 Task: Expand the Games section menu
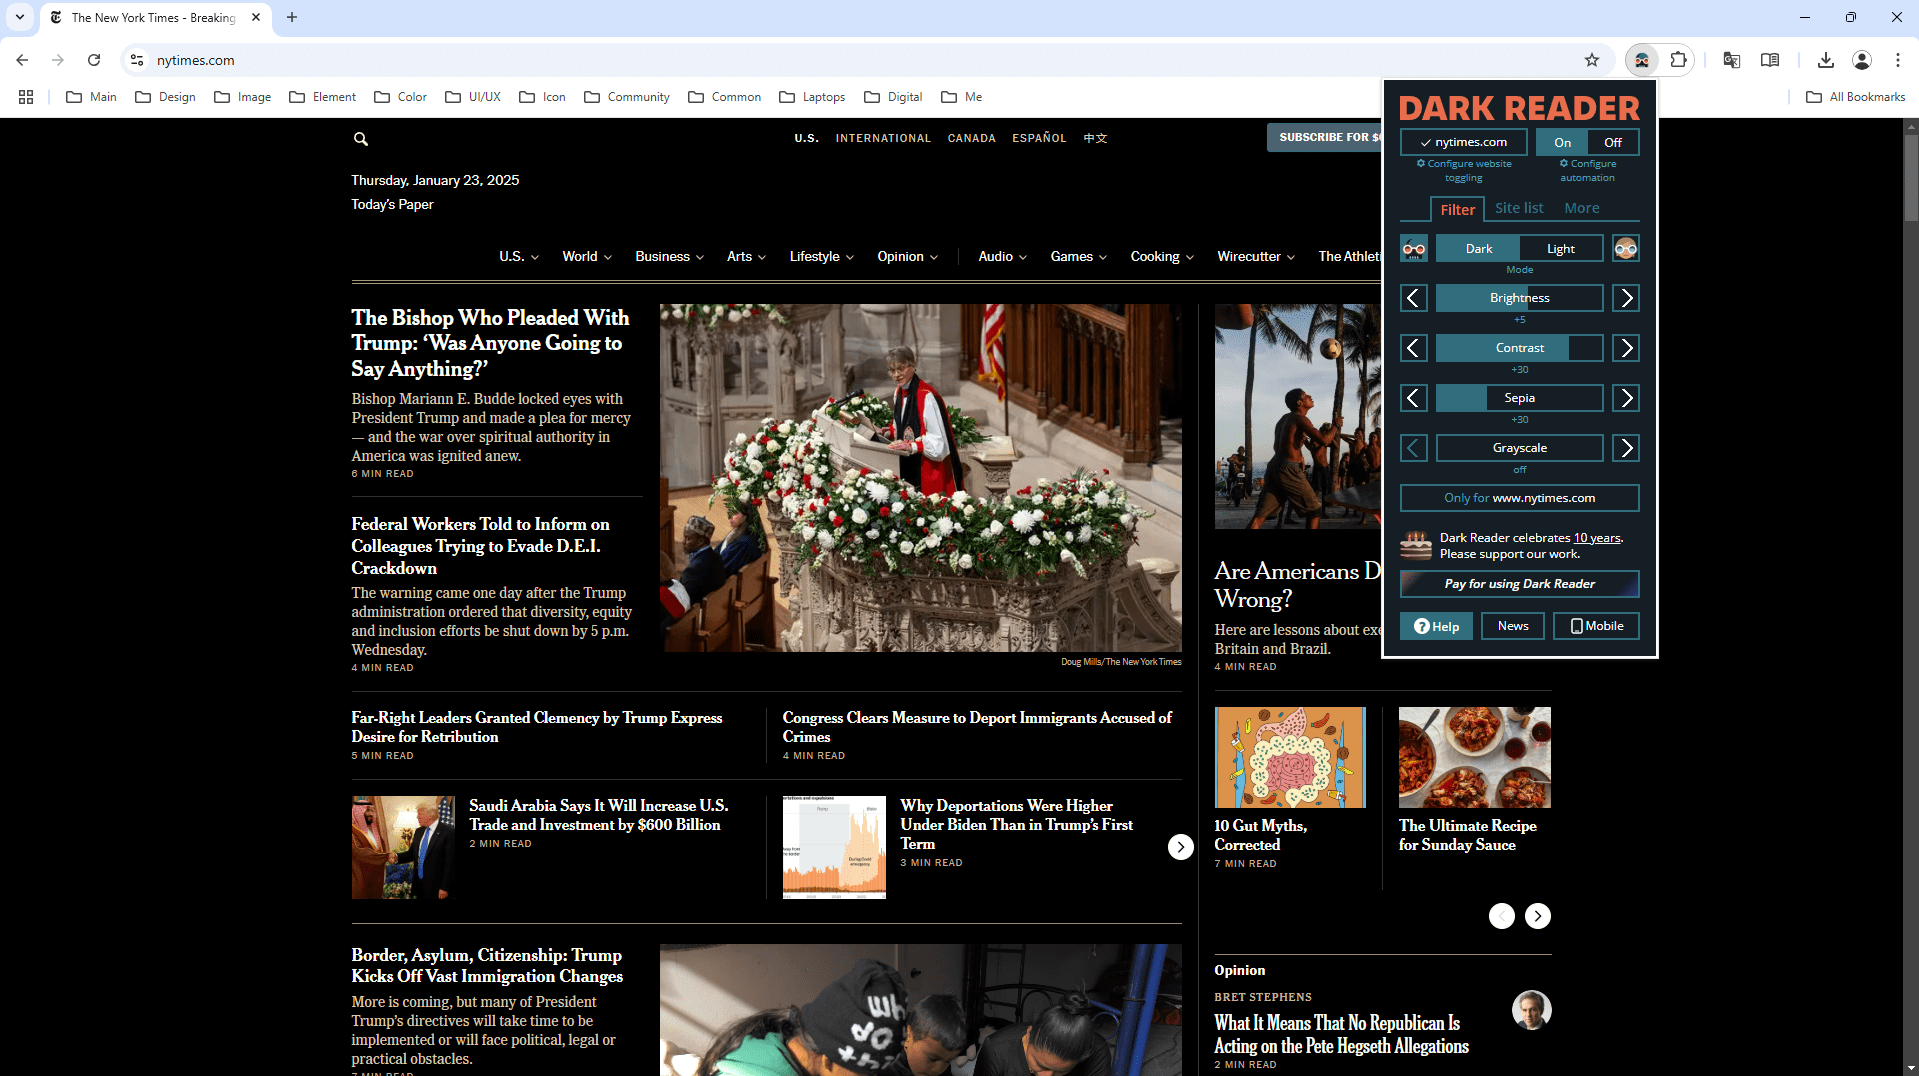click(x=1079, y=257)
